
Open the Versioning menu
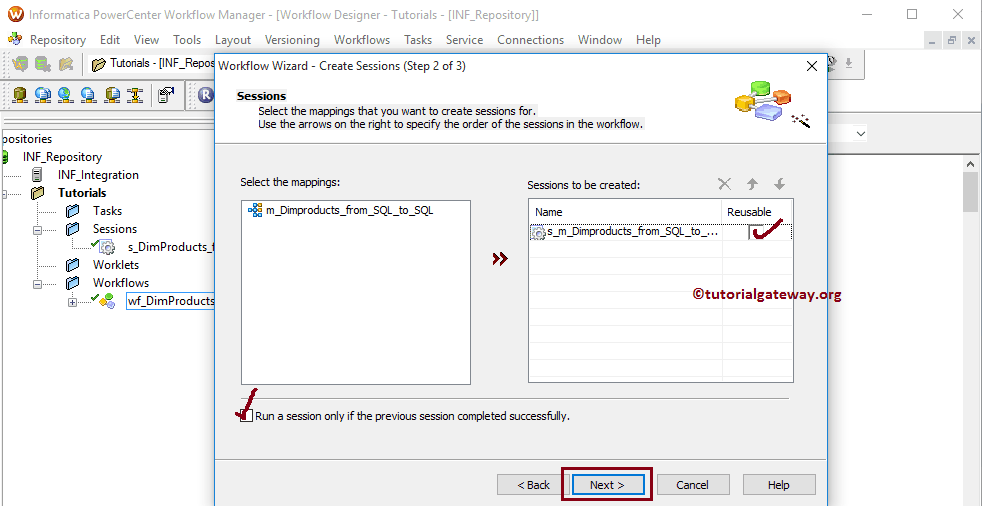[292, 39]
